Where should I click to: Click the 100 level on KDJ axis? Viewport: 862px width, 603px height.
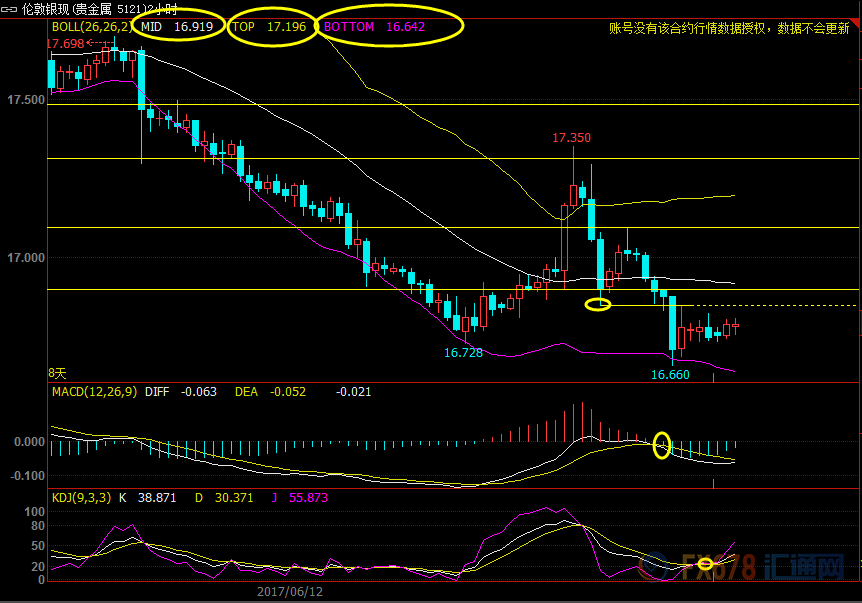click(x=34, y=512)
